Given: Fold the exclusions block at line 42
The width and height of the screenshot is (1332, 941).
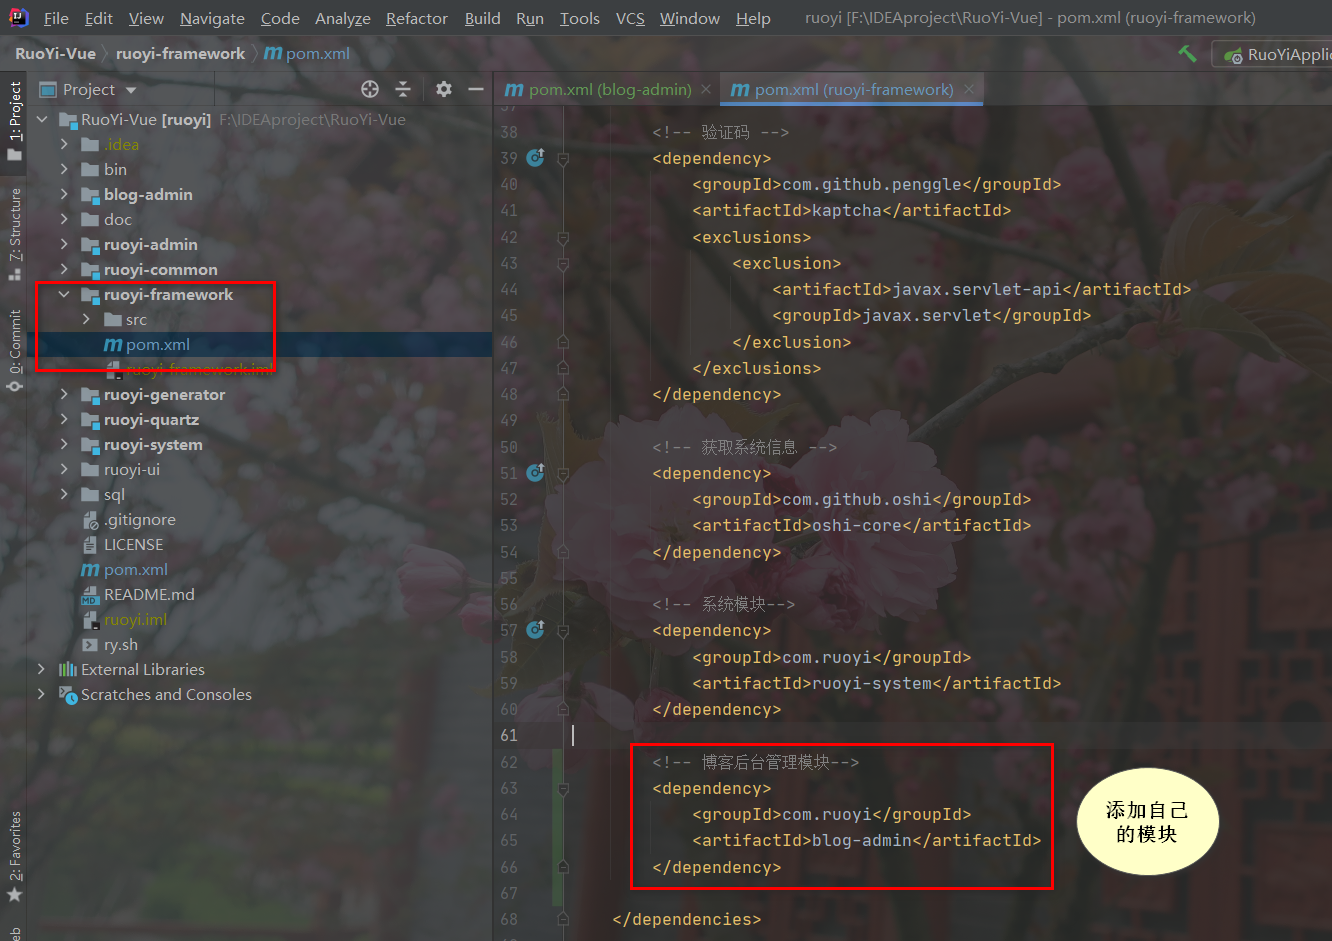Looking at the screenshot, I should 563,237.
